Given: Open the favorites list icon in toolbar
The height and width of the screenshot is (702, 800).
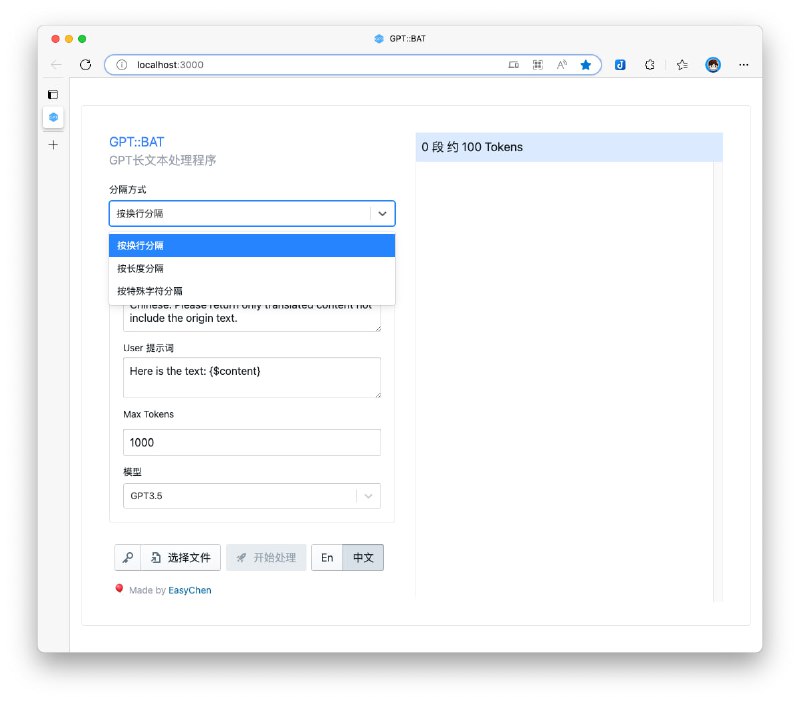Looking at the screenshot, I should coord(681,64).
